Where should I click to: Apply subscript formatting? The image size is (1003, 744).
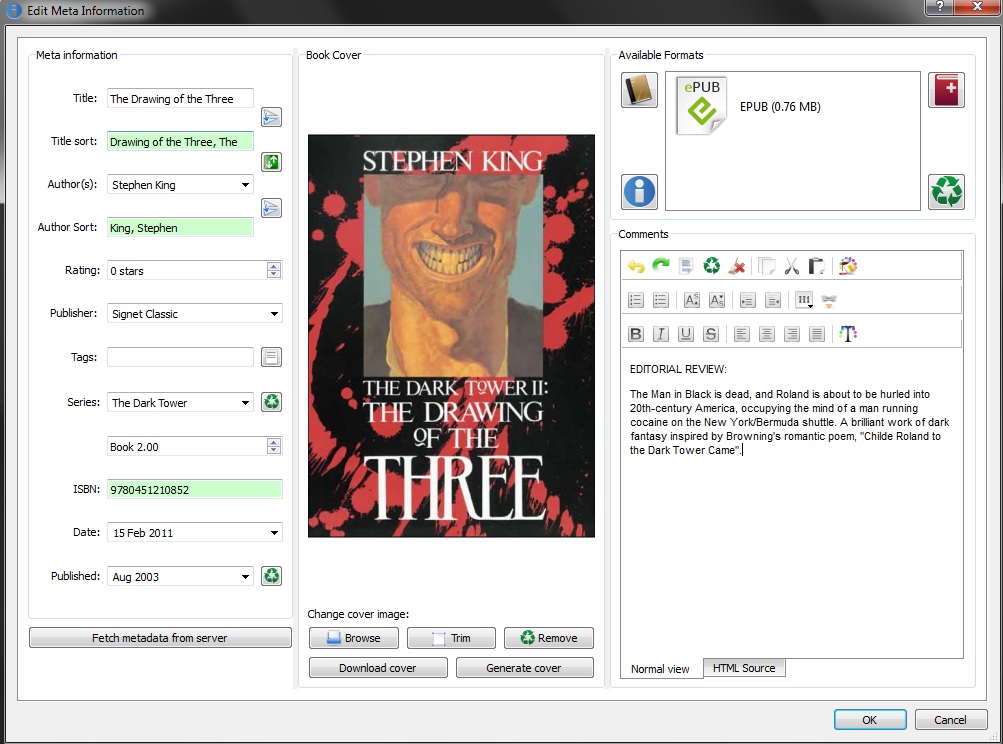(x=716, y=300)
